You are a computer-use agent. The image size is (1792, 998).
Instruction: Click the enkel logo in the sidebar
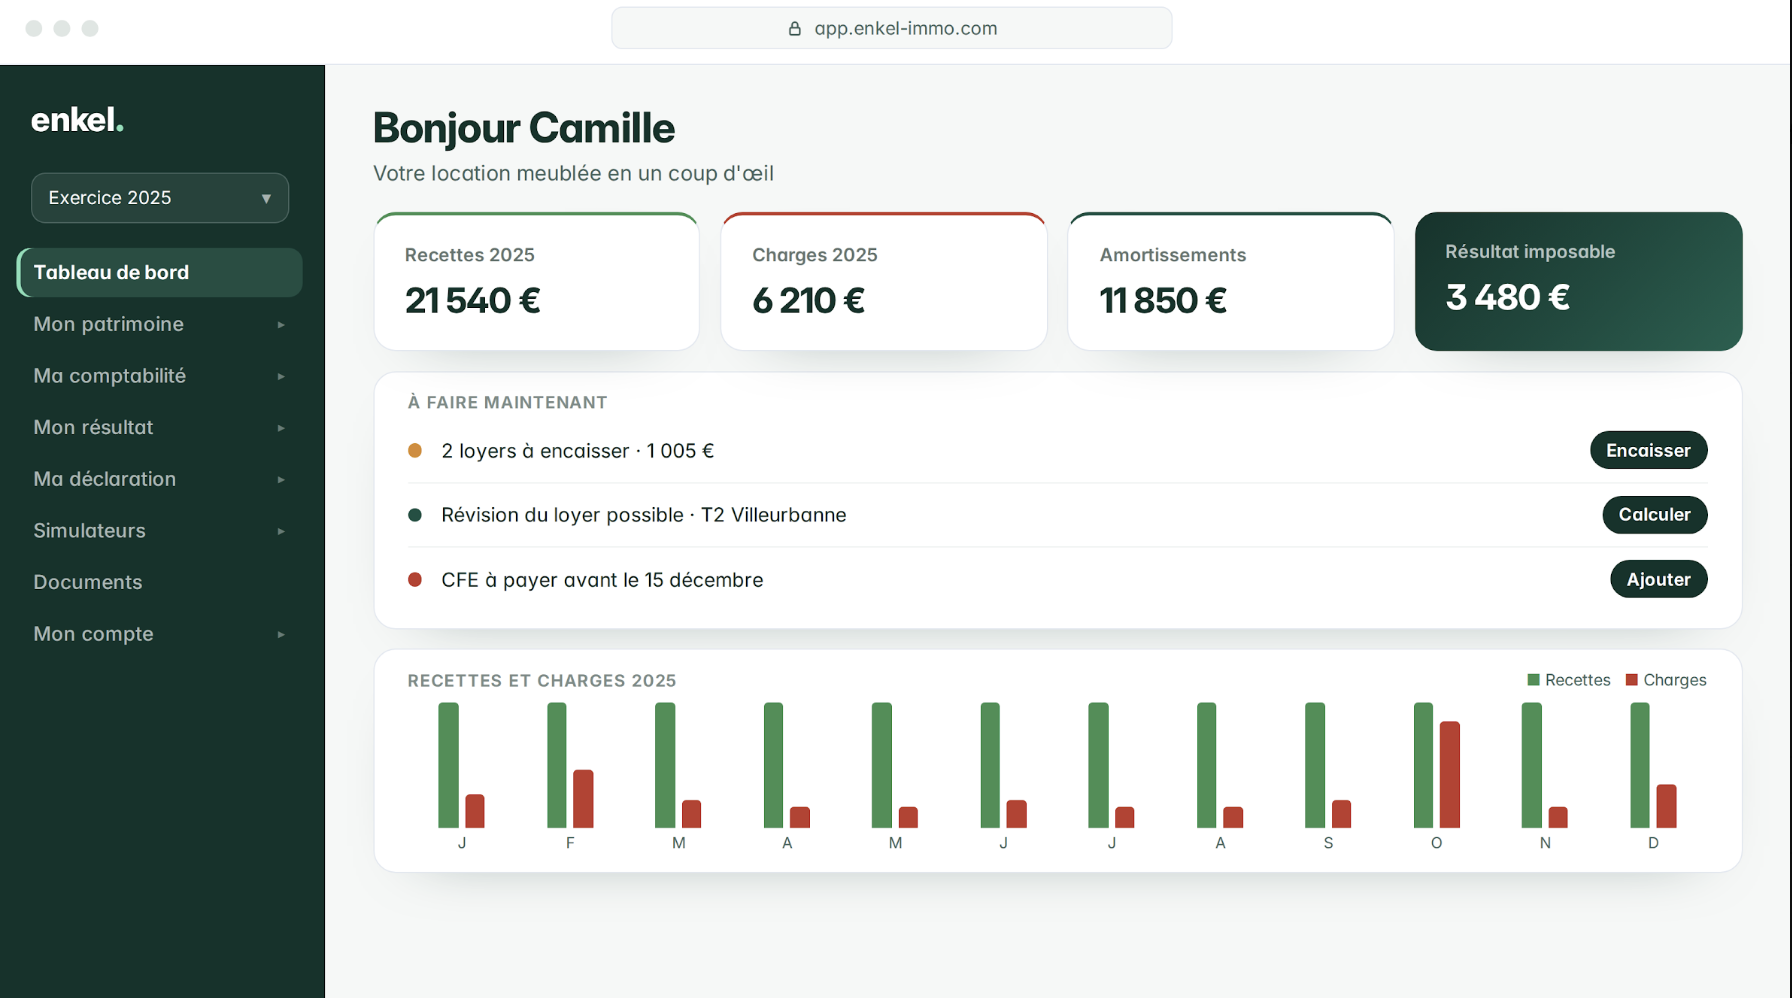tap(77, 120)
